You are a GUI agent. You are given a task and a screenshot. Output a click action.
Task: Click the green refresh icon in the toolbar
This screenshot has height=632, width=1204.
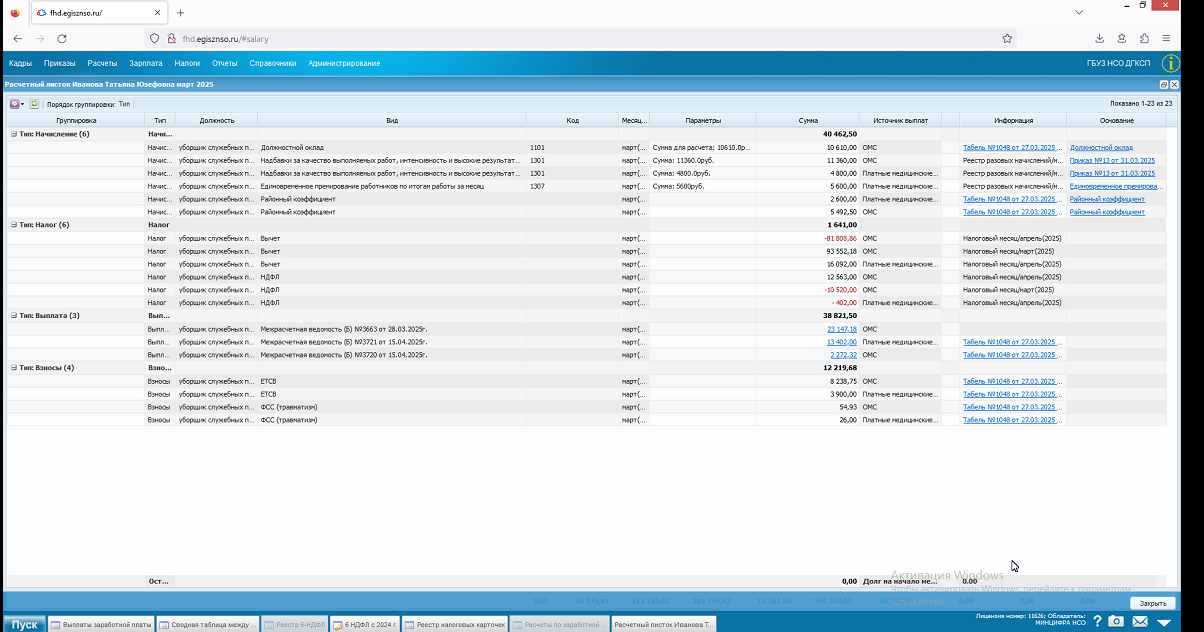(34, 103)
